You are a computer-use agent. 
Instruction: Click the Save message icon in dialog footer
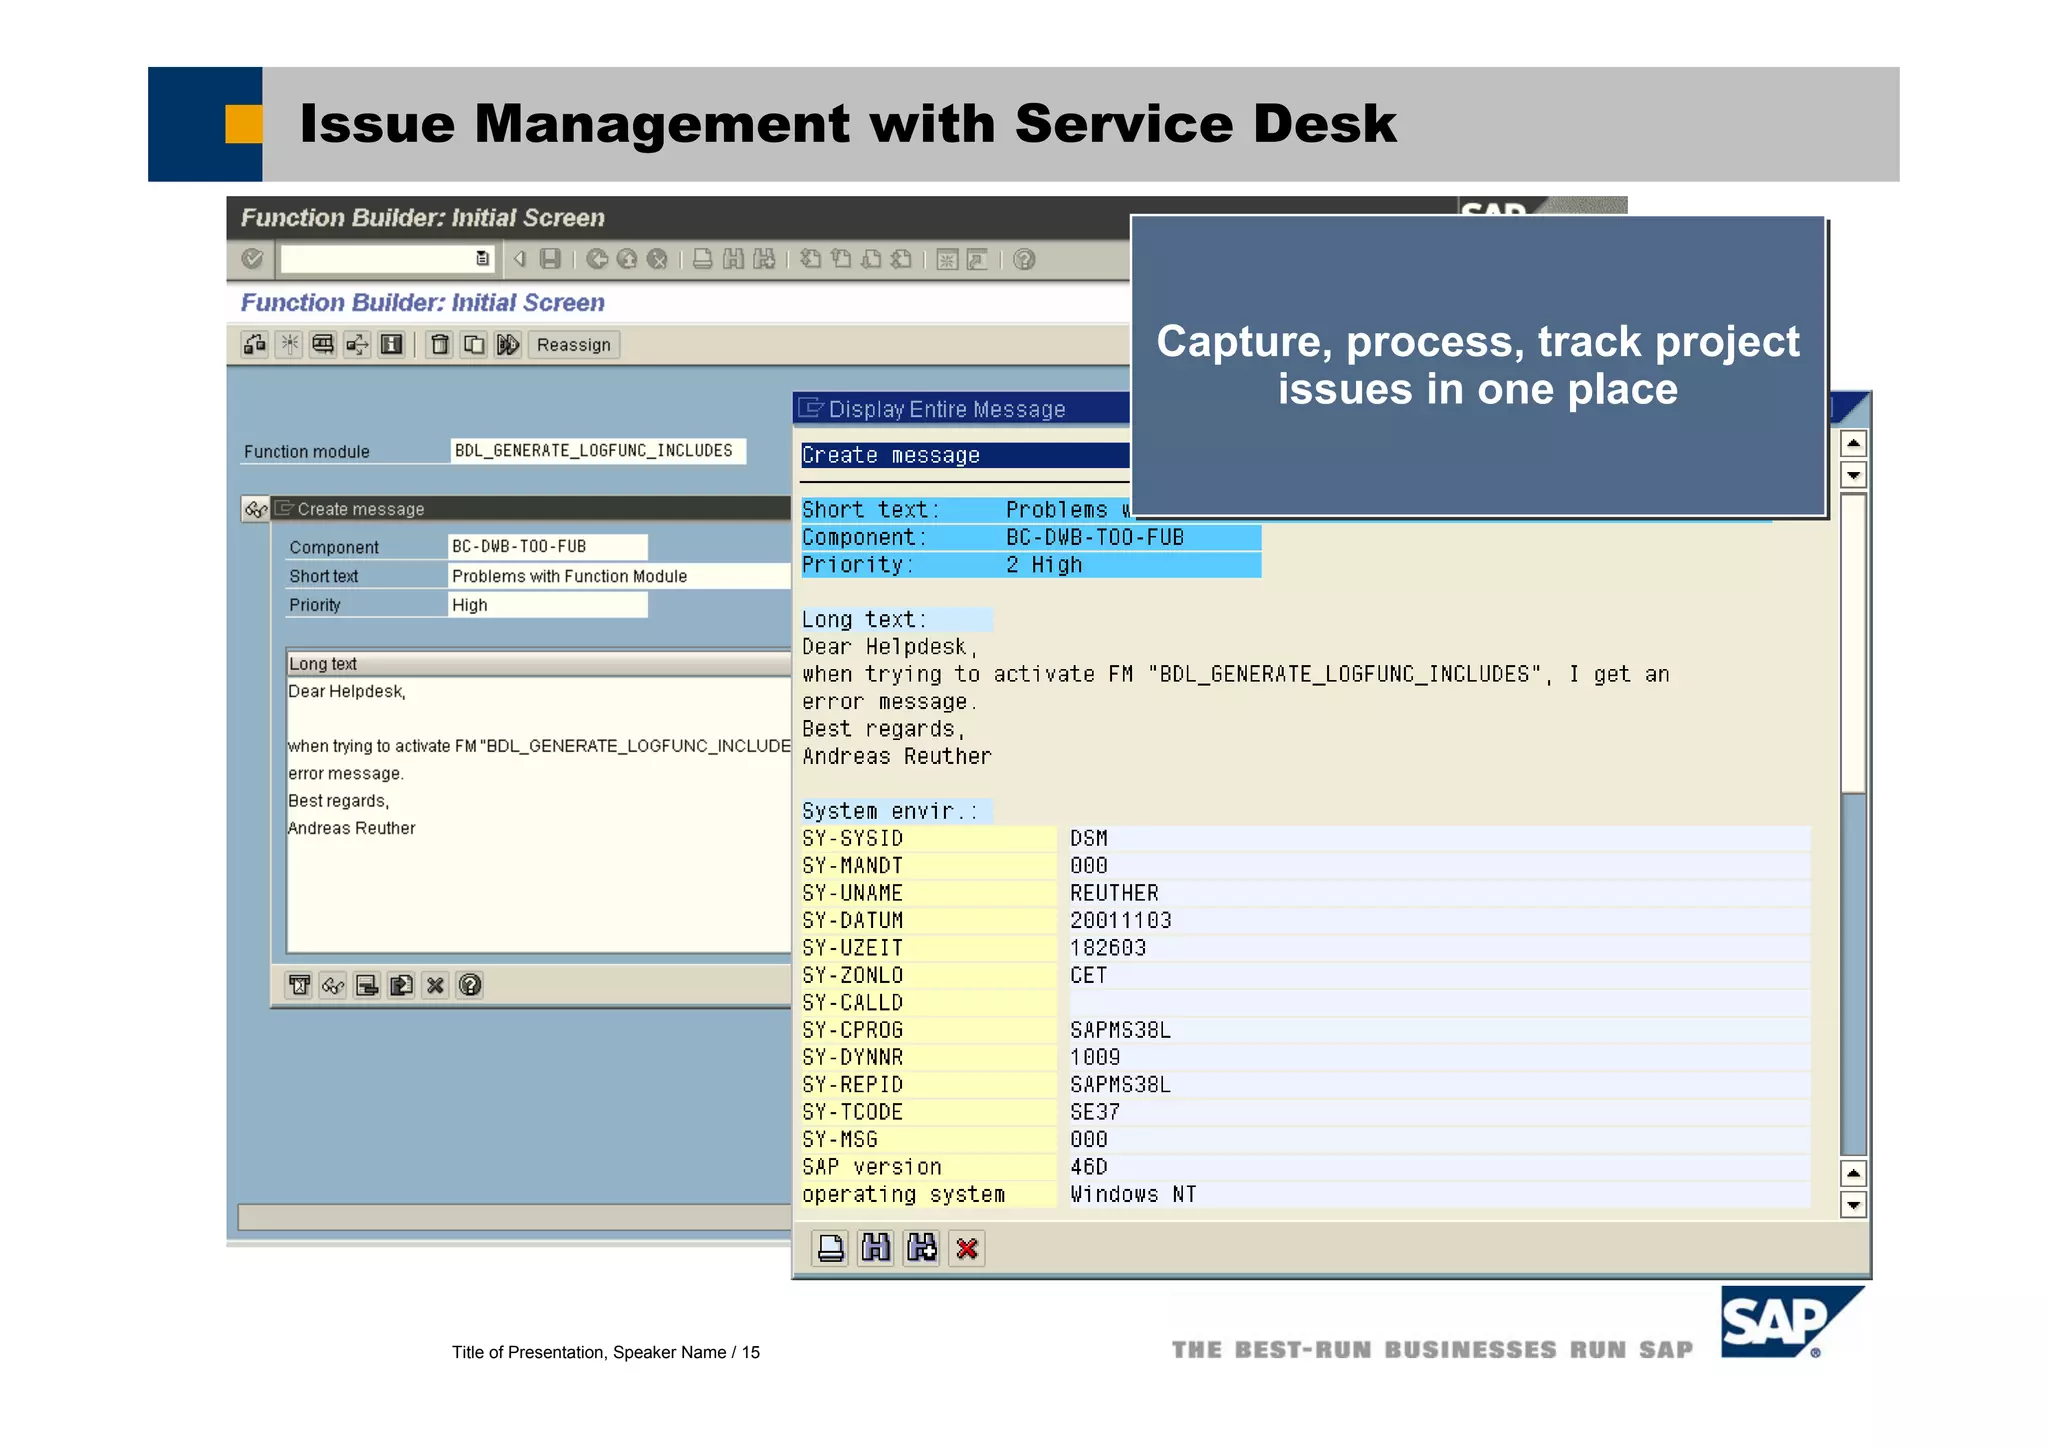click(367, 986)
